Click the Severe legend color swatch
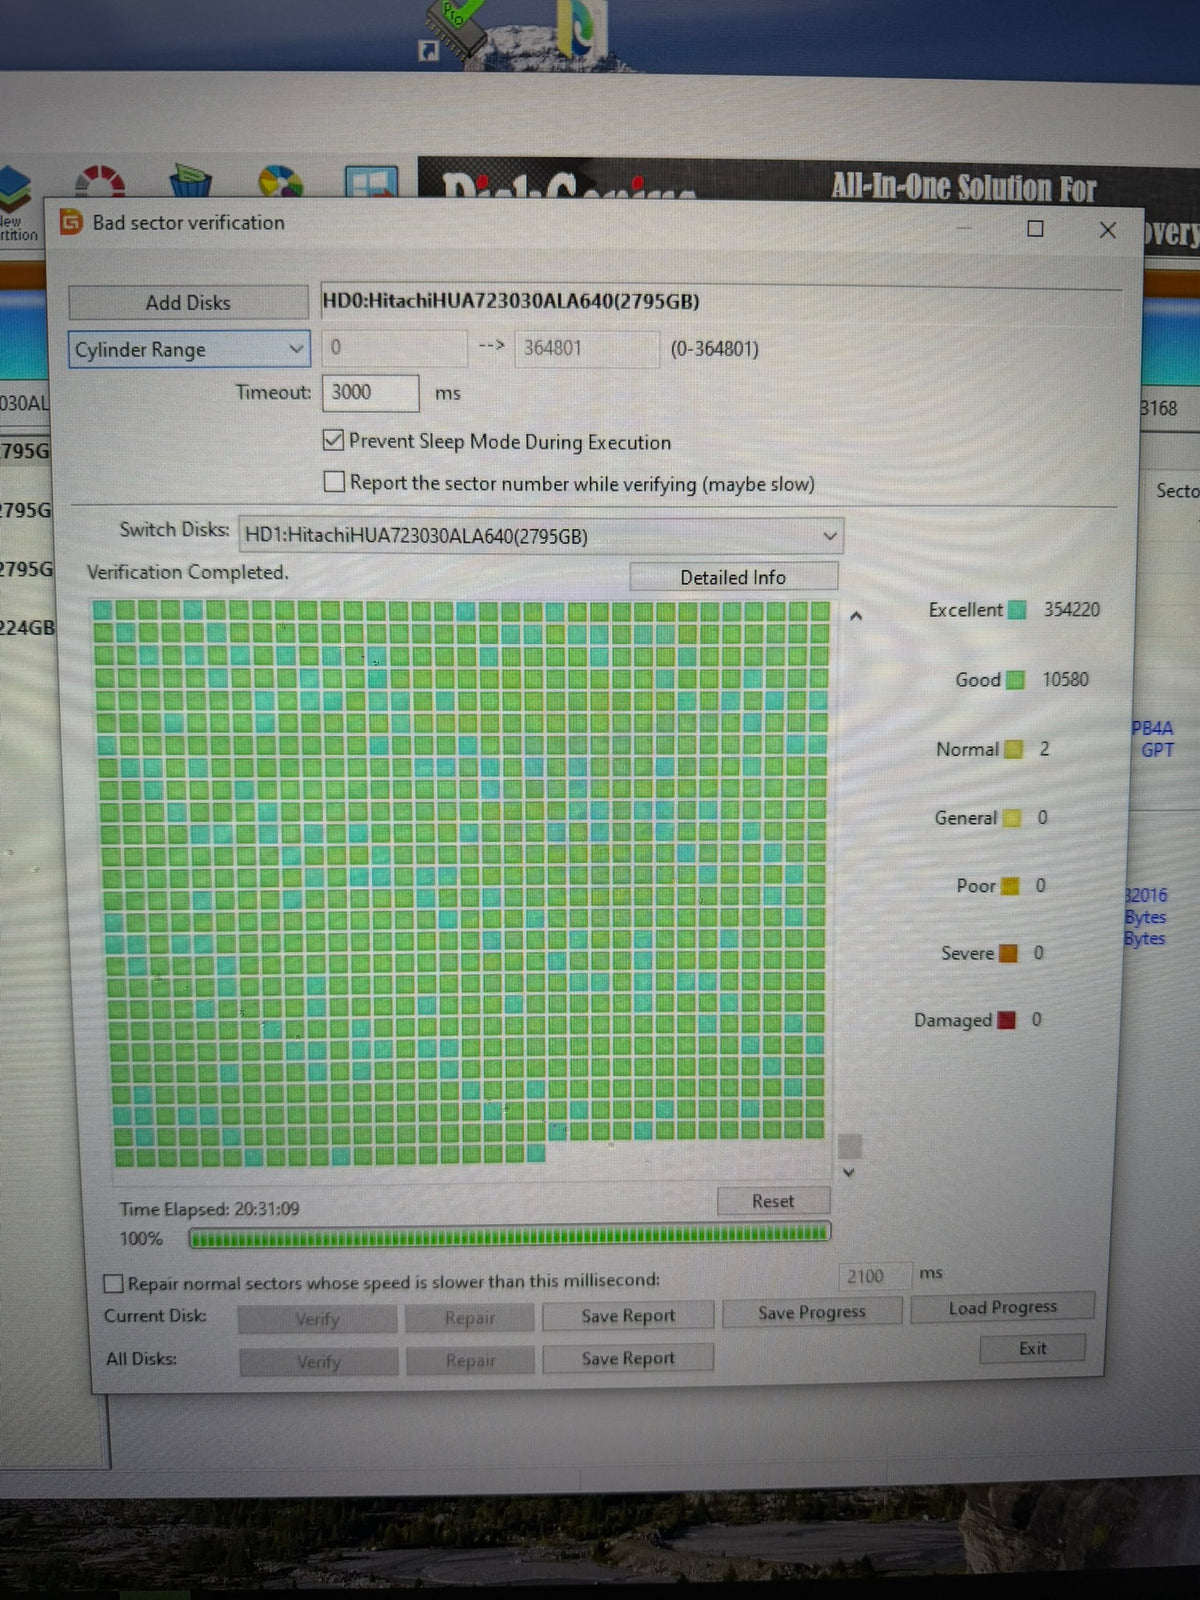Viewport: 1200px width, 1600px height. 1009,953
